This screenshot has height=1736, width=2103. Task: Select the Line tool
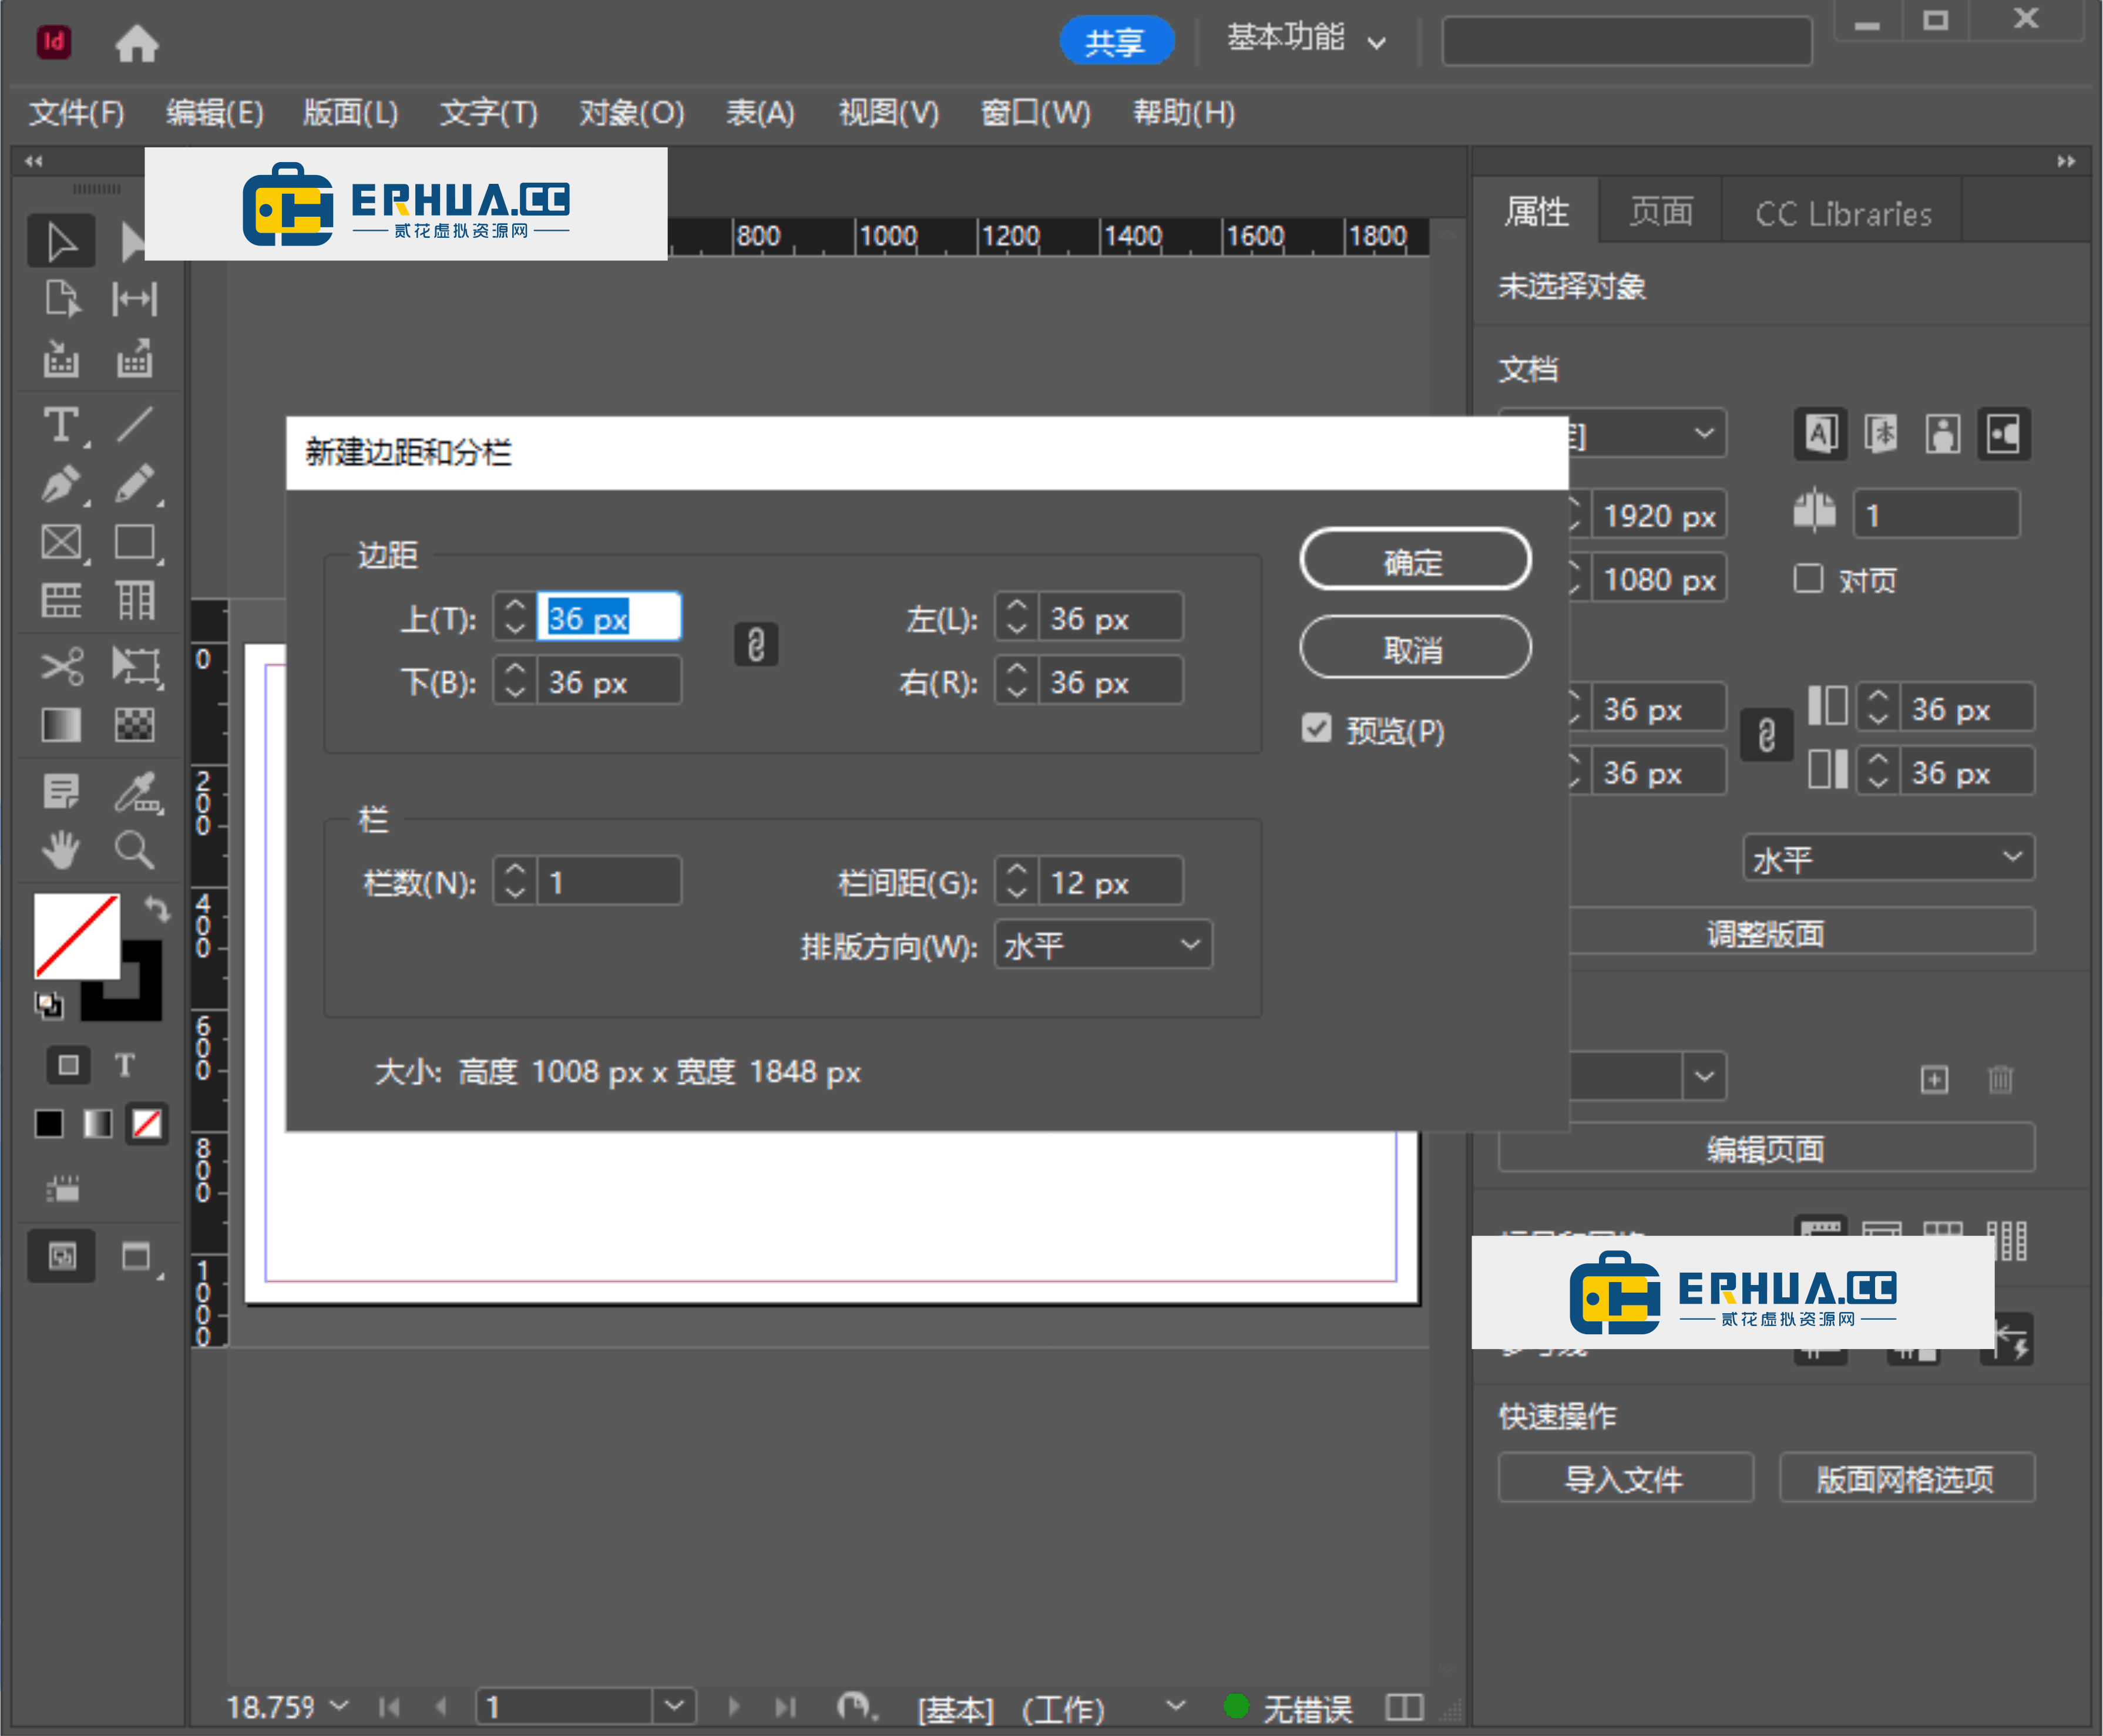click(134, 424)
